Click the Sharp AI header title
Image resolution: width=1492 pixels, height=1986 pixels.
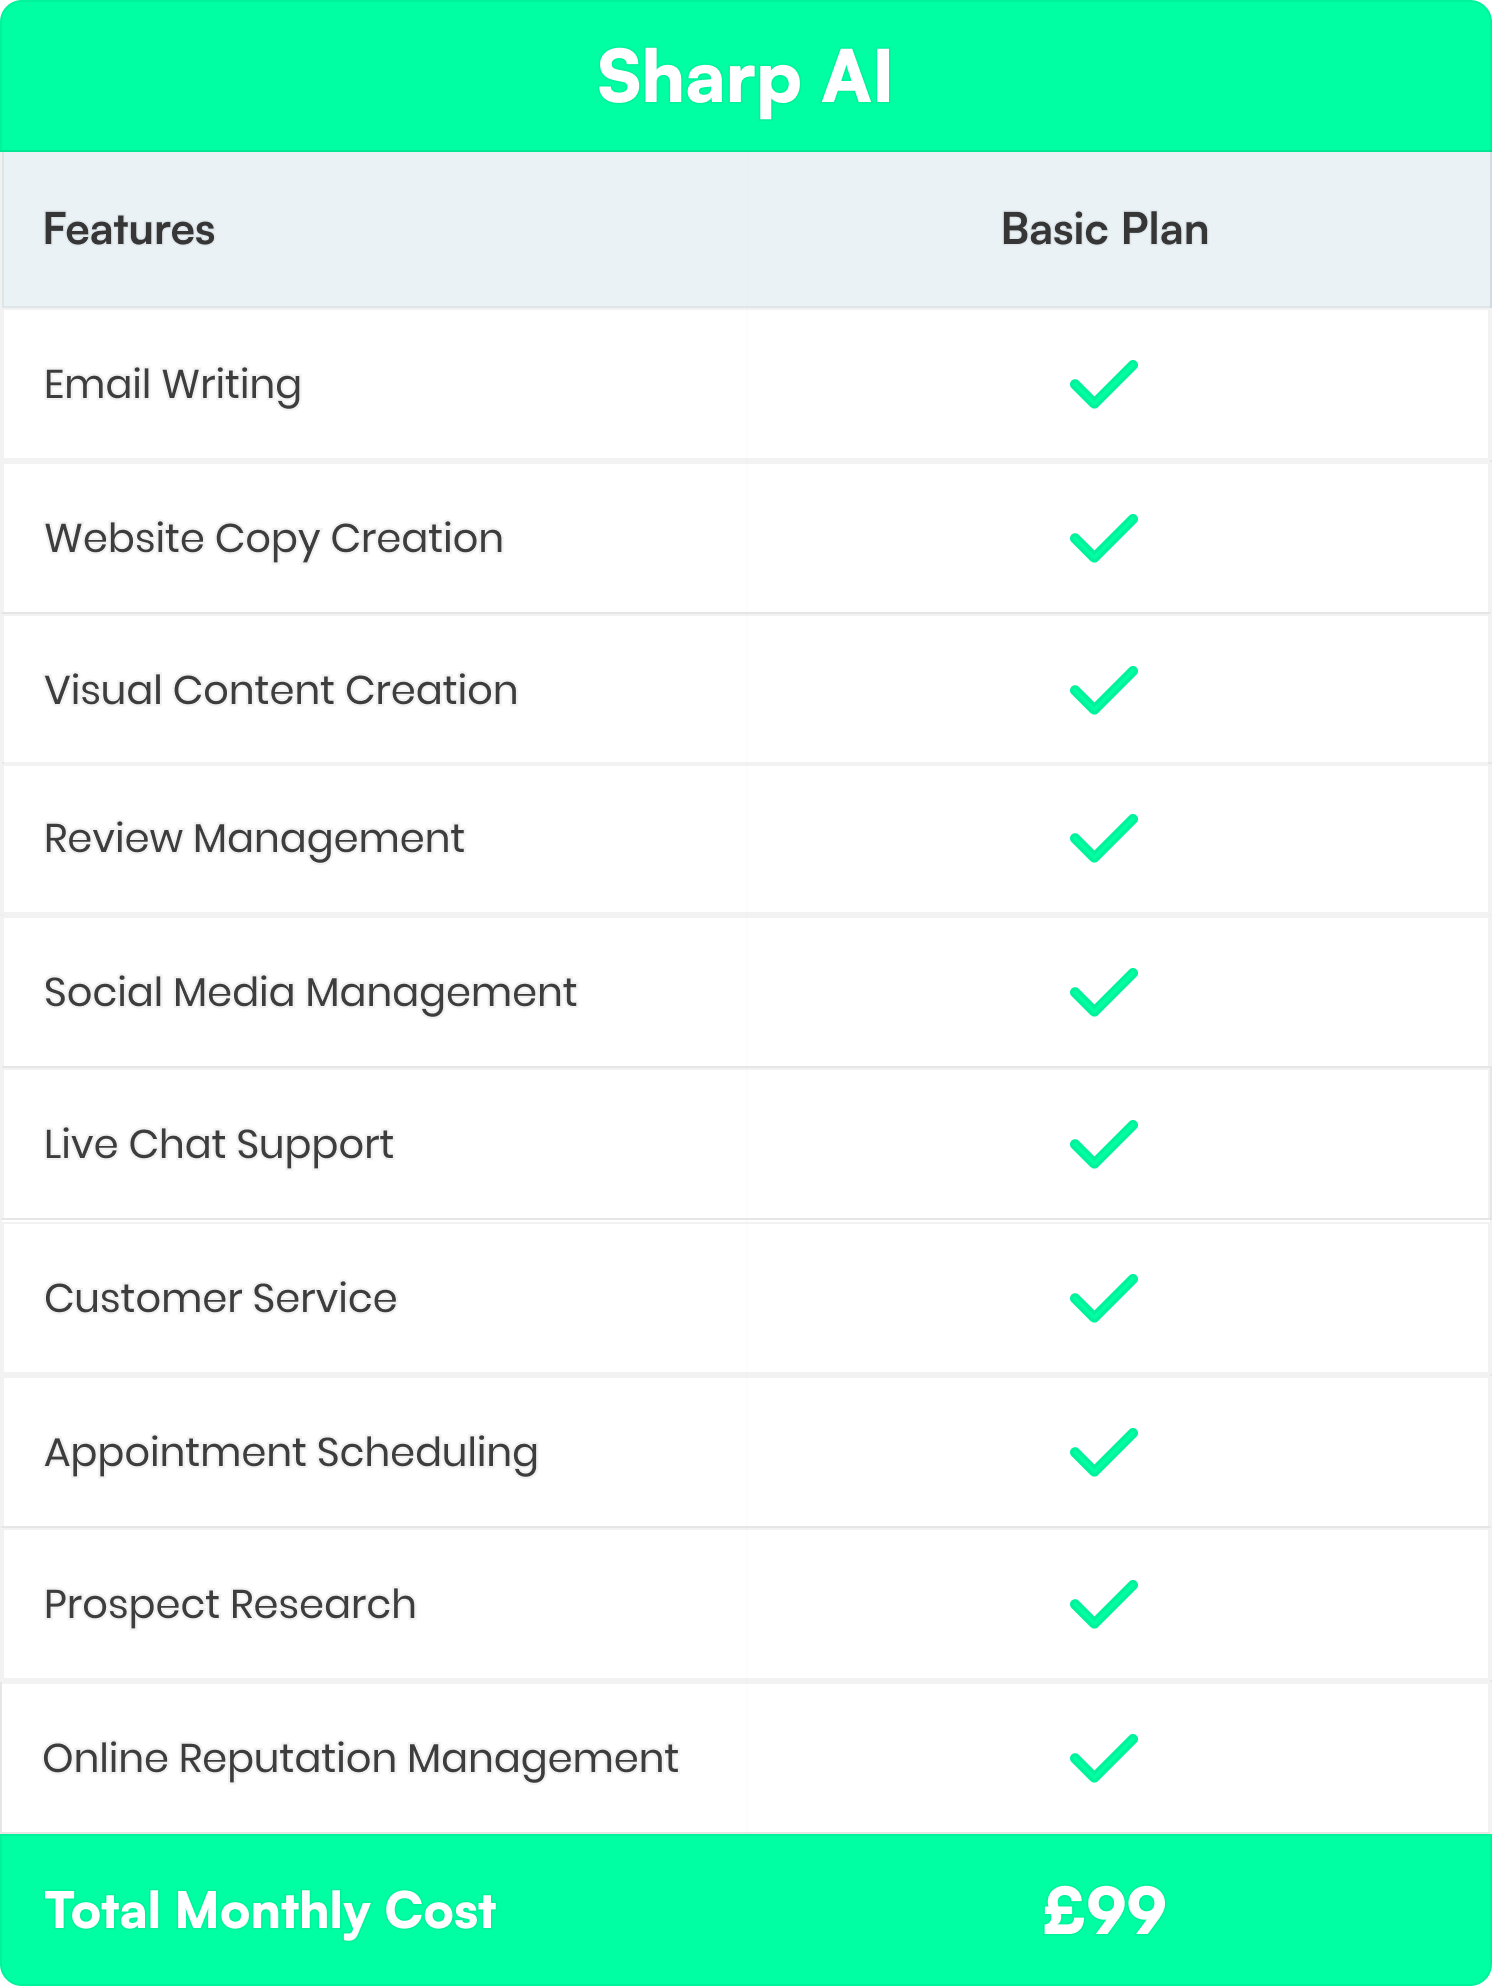745,77
